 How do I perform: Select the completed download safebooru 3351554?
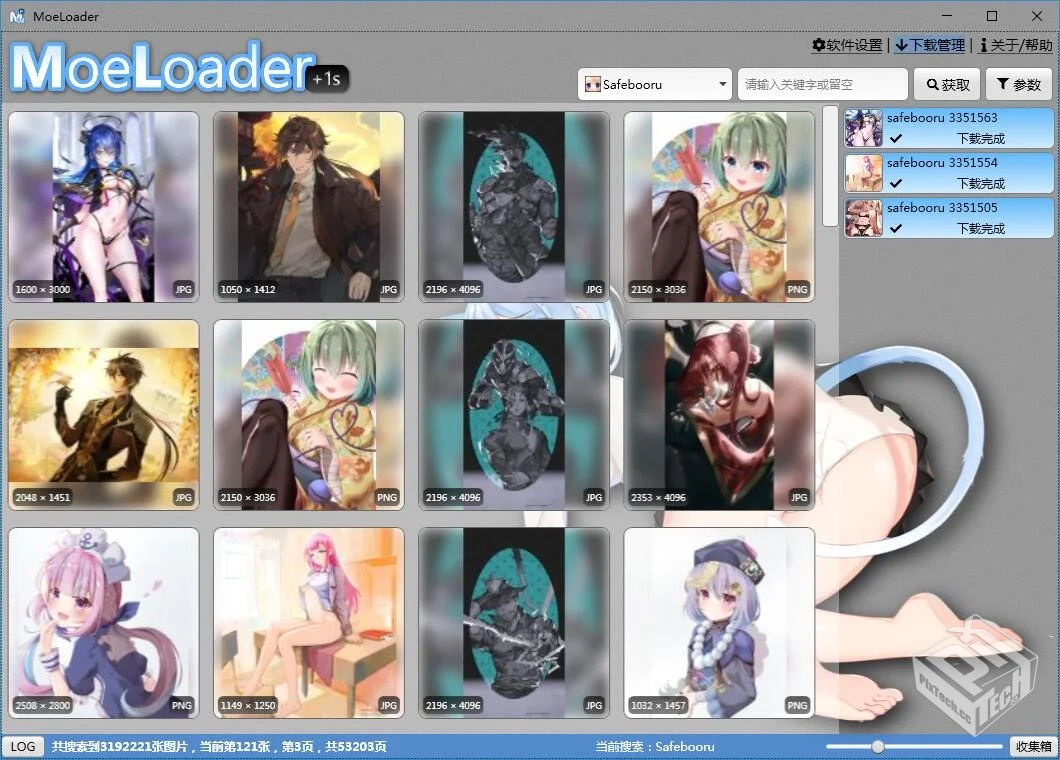coord(945,172)
